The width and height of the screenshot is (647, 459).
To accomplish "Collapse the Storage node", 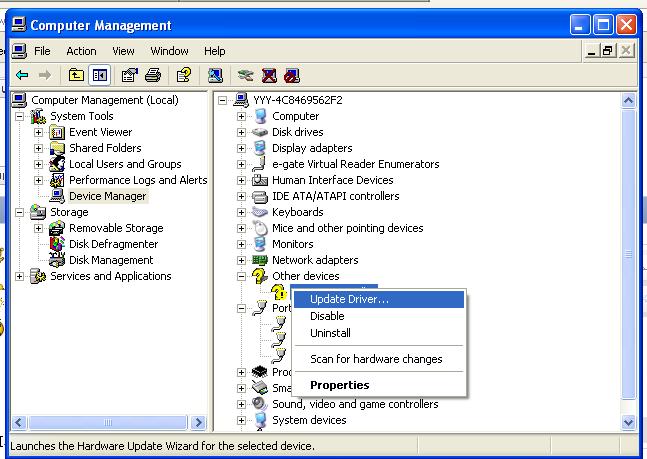I will [19, 212].
